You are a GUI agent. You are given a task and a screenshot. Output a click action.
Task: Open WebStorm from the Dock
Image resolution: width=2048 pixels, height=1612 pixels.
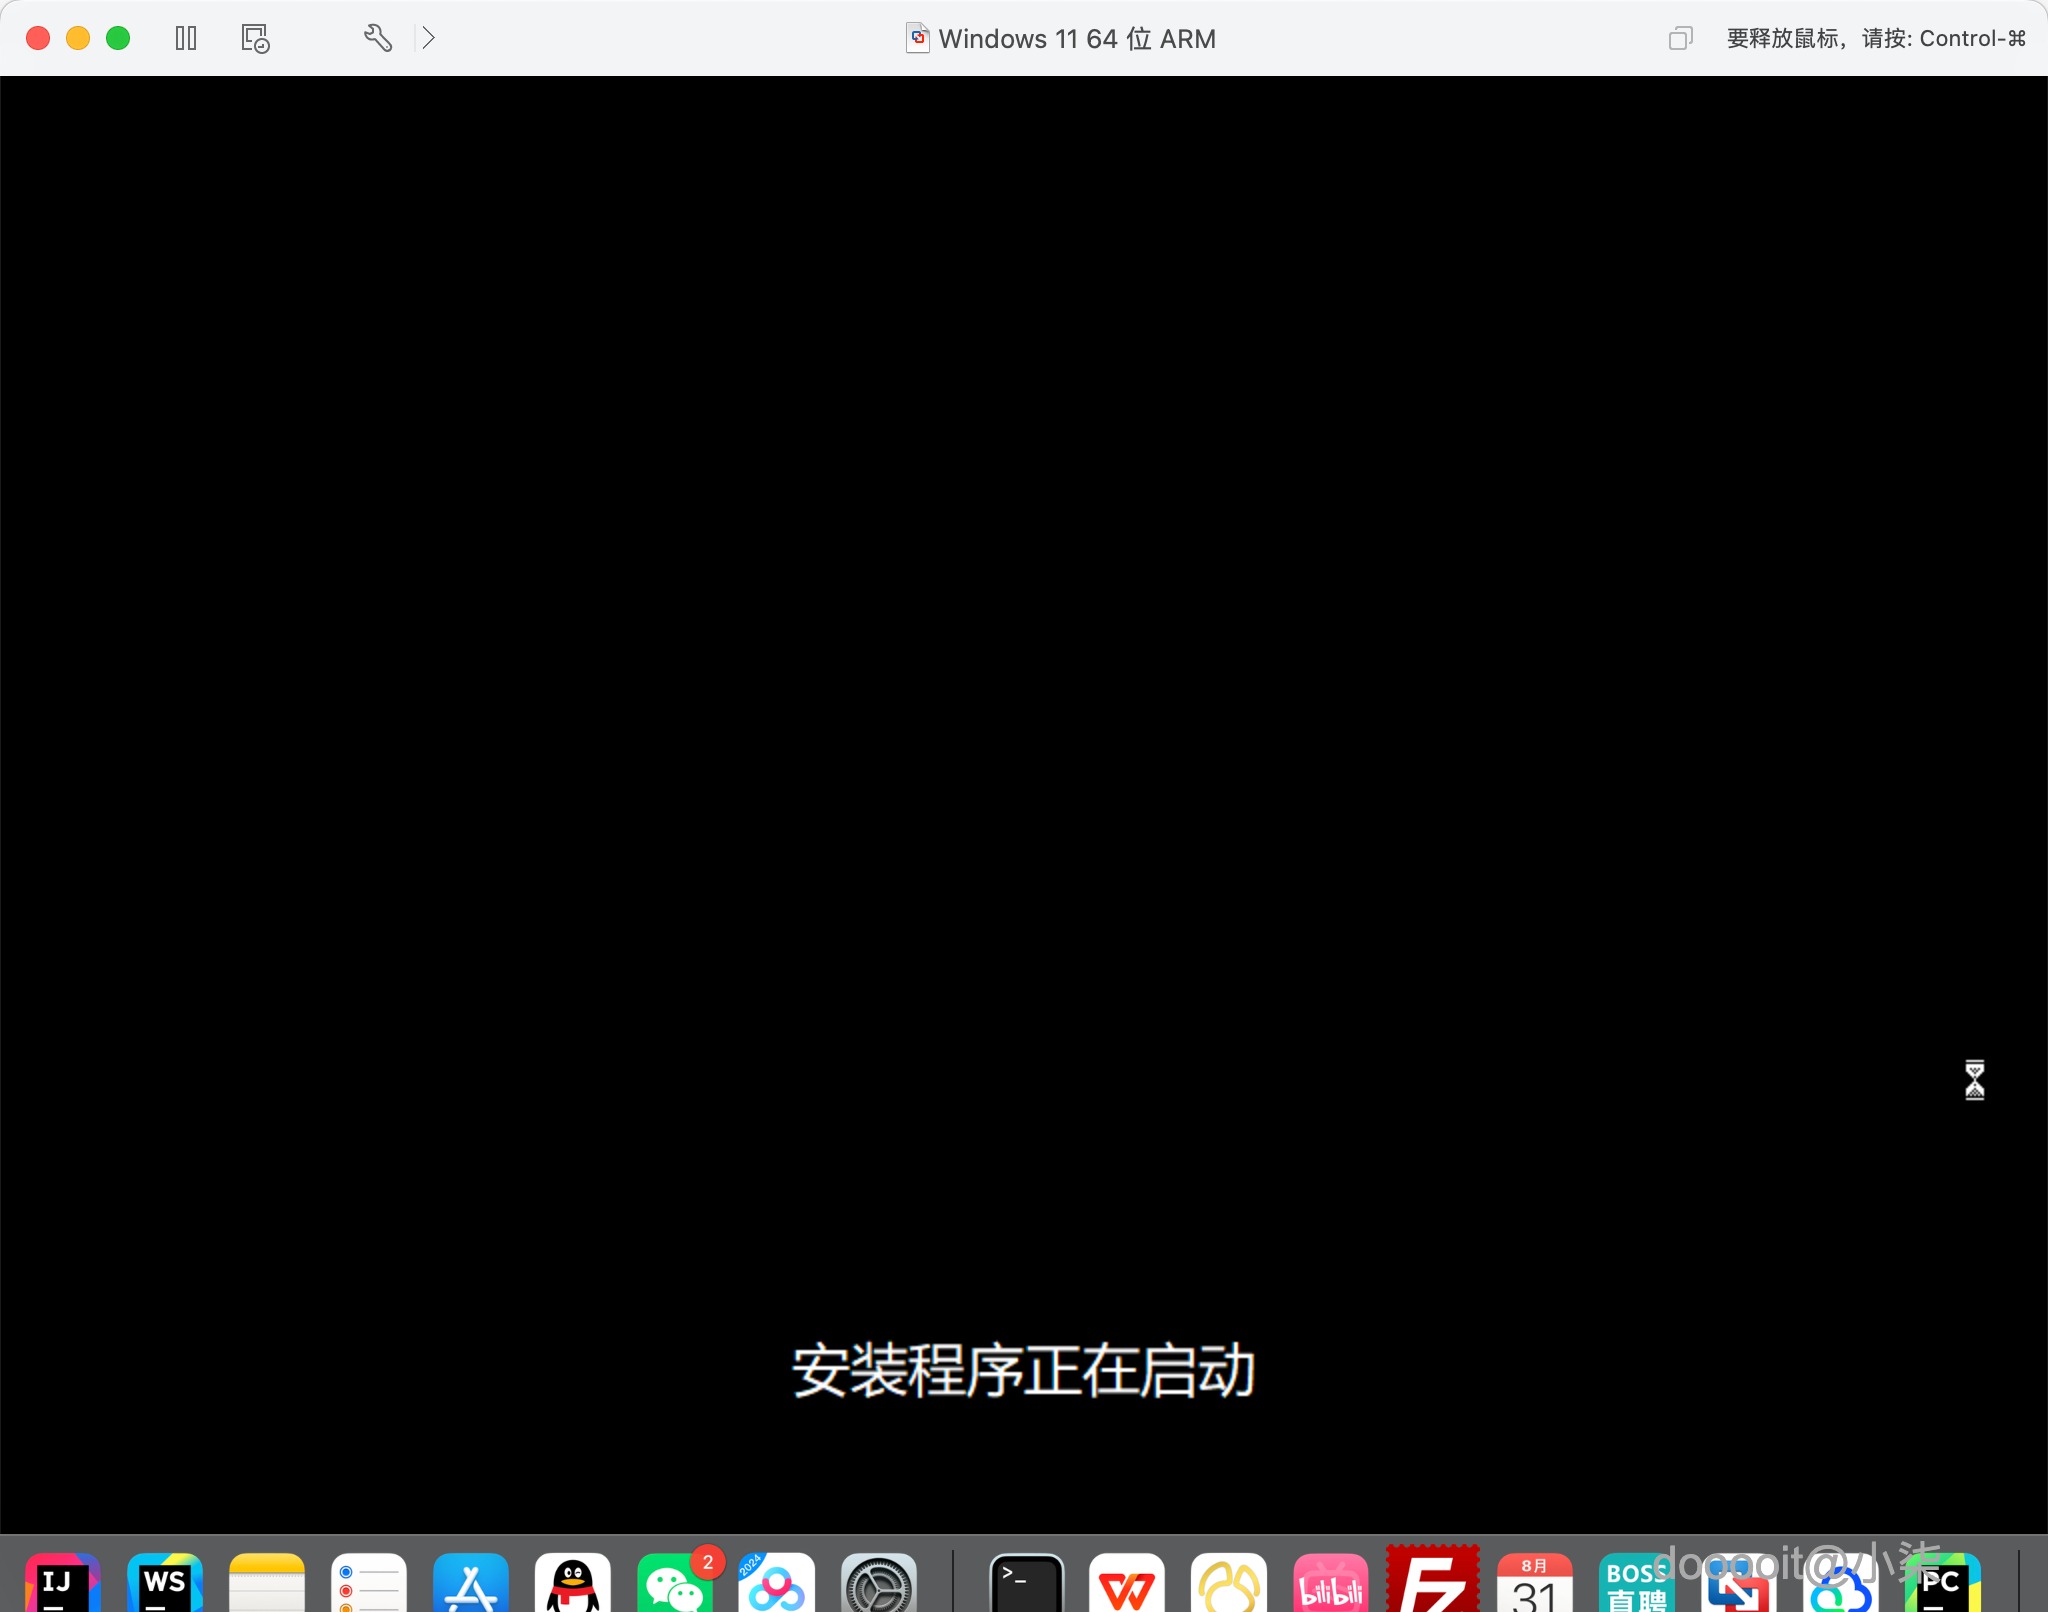click(165, 1582)
